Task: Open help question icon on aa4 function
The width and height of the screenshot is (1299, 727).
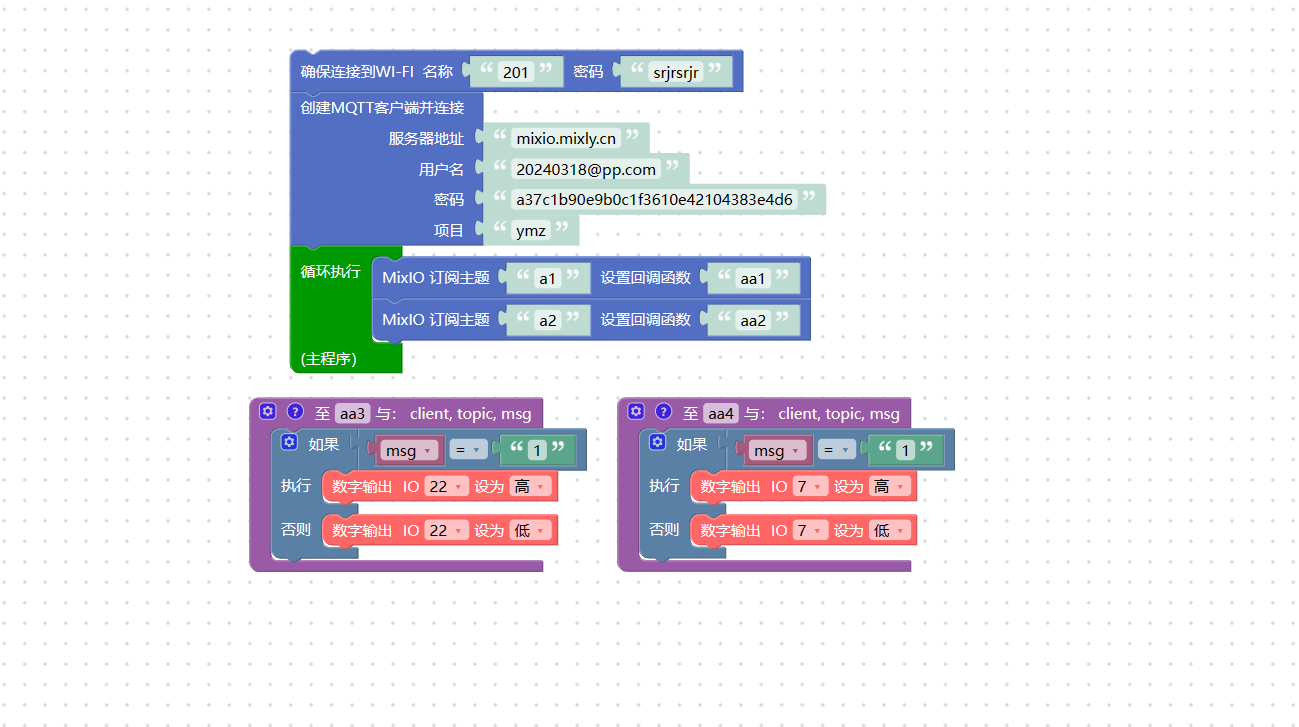Action: pos(663,411)
